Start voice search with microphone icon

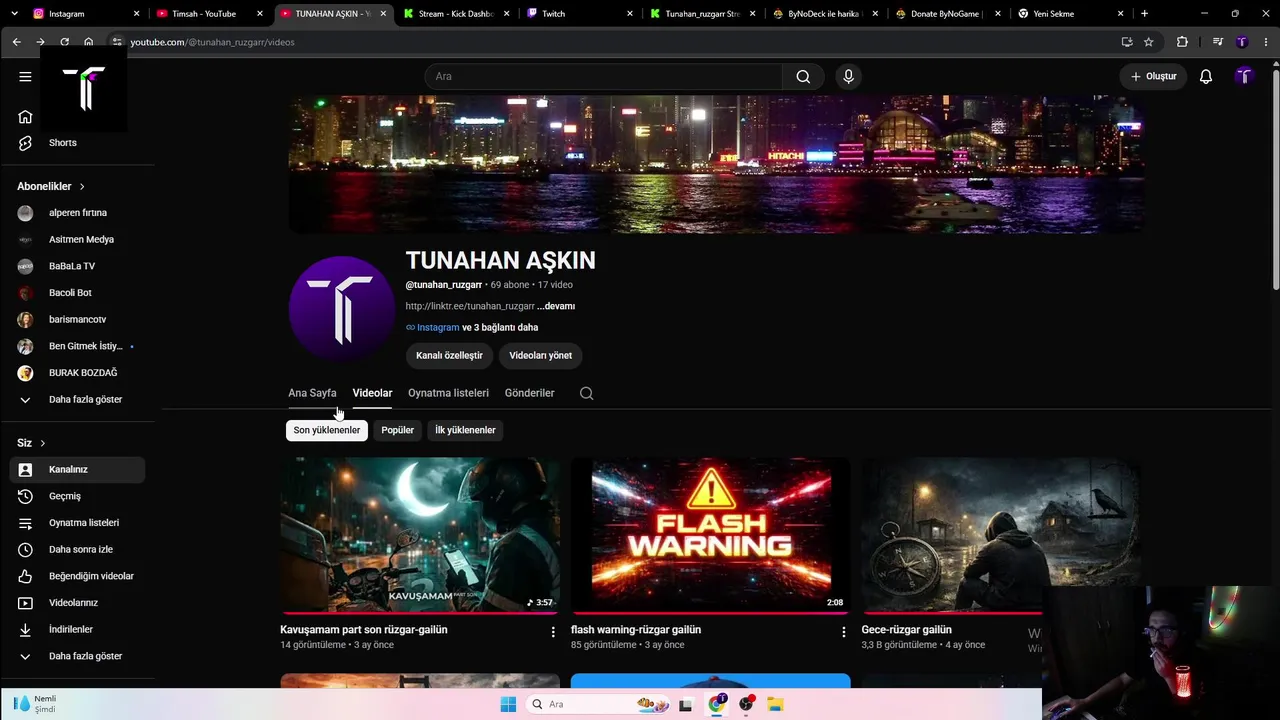pos(848,77)
